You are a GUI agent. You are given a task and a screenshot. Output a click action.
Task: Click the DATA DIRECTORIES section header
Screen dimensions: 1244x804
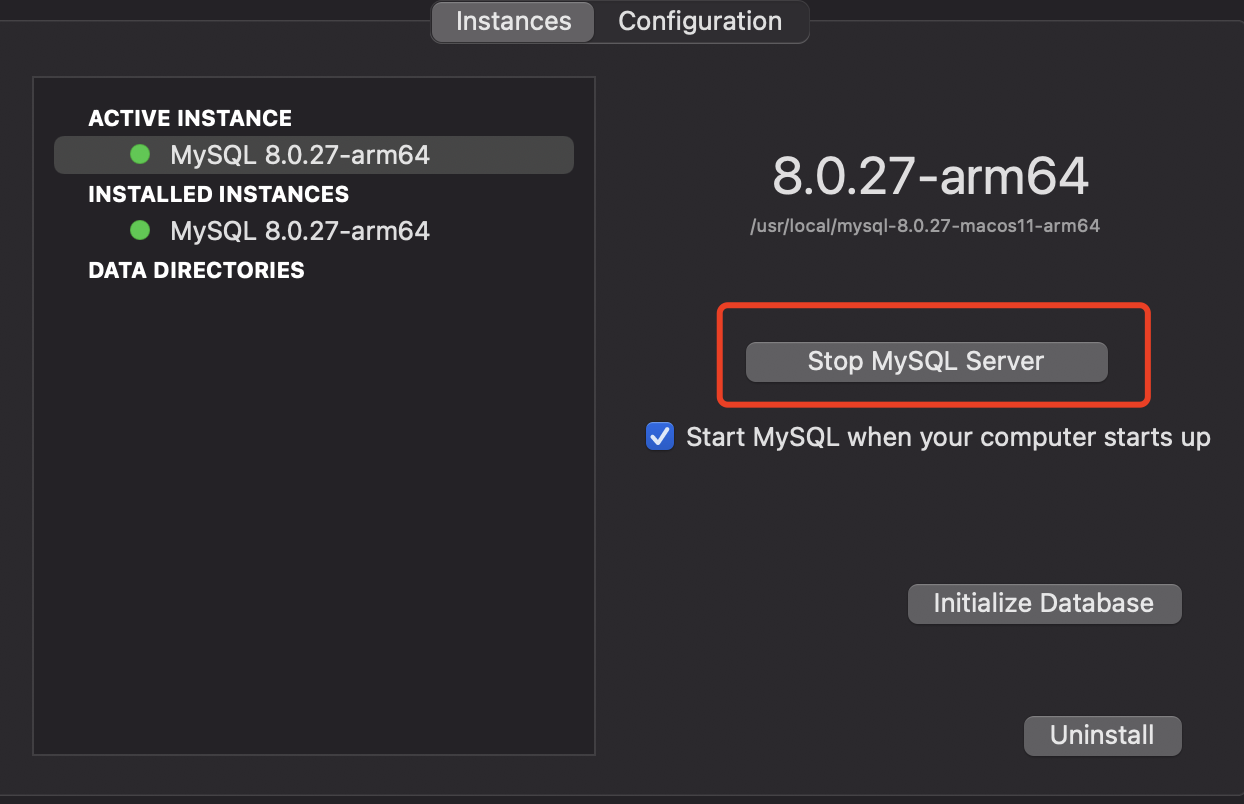coord(196,270)
